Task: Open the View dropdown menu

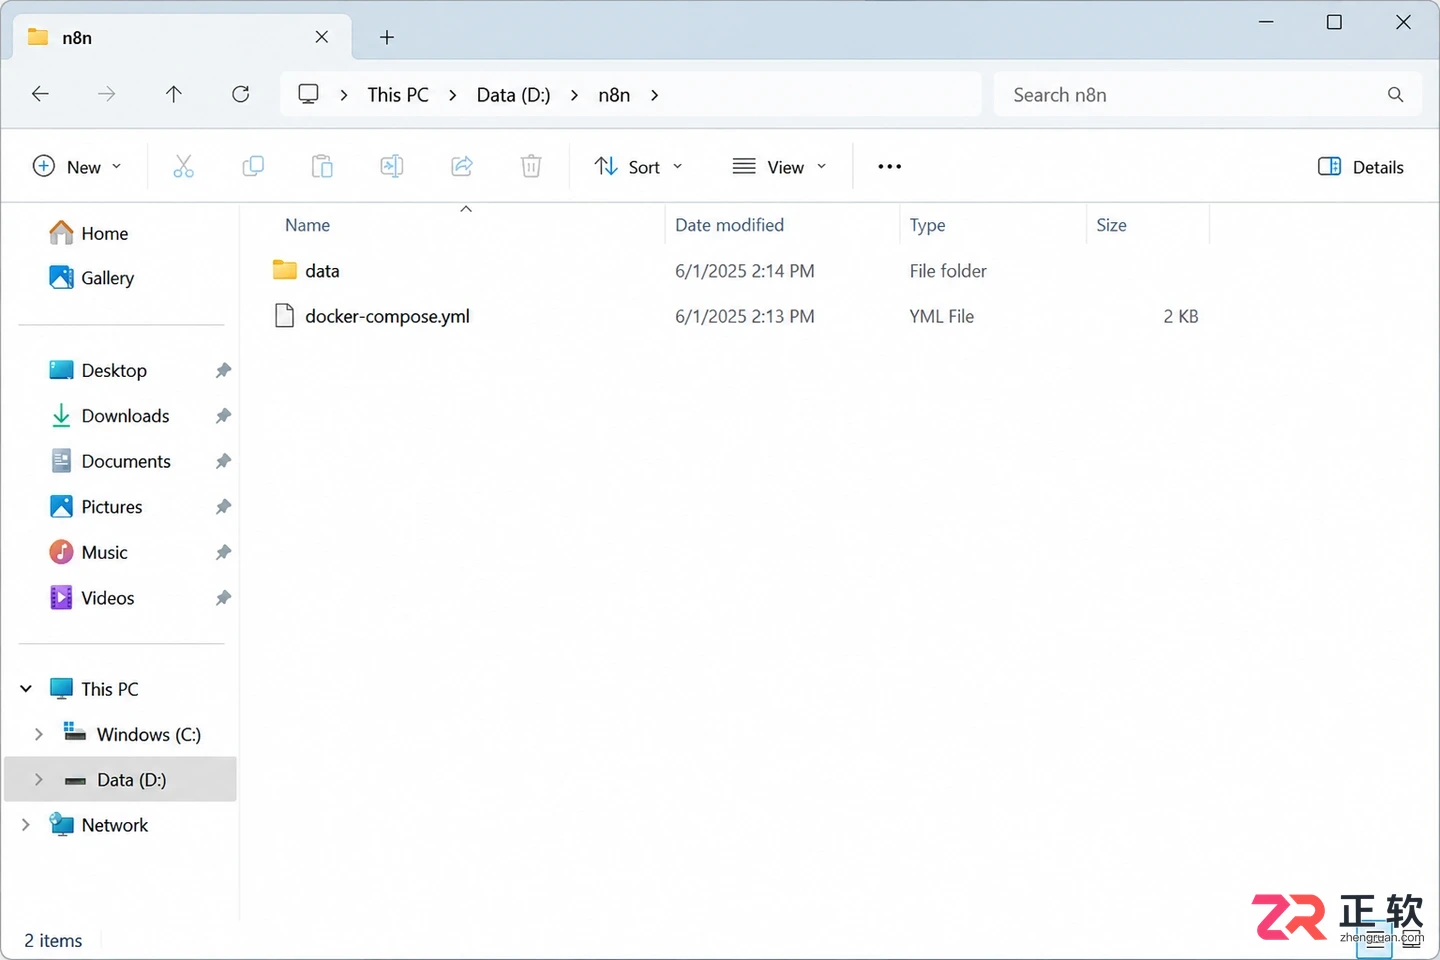Action: 780,167
